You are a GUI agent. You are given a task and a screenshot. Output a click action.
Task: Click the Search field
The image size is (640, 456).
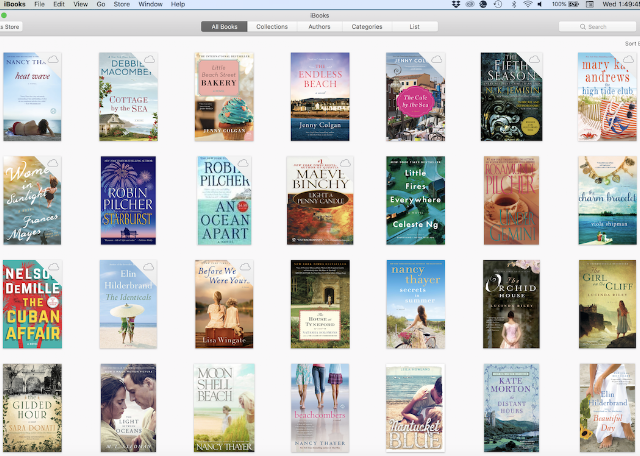coord(599,27)
